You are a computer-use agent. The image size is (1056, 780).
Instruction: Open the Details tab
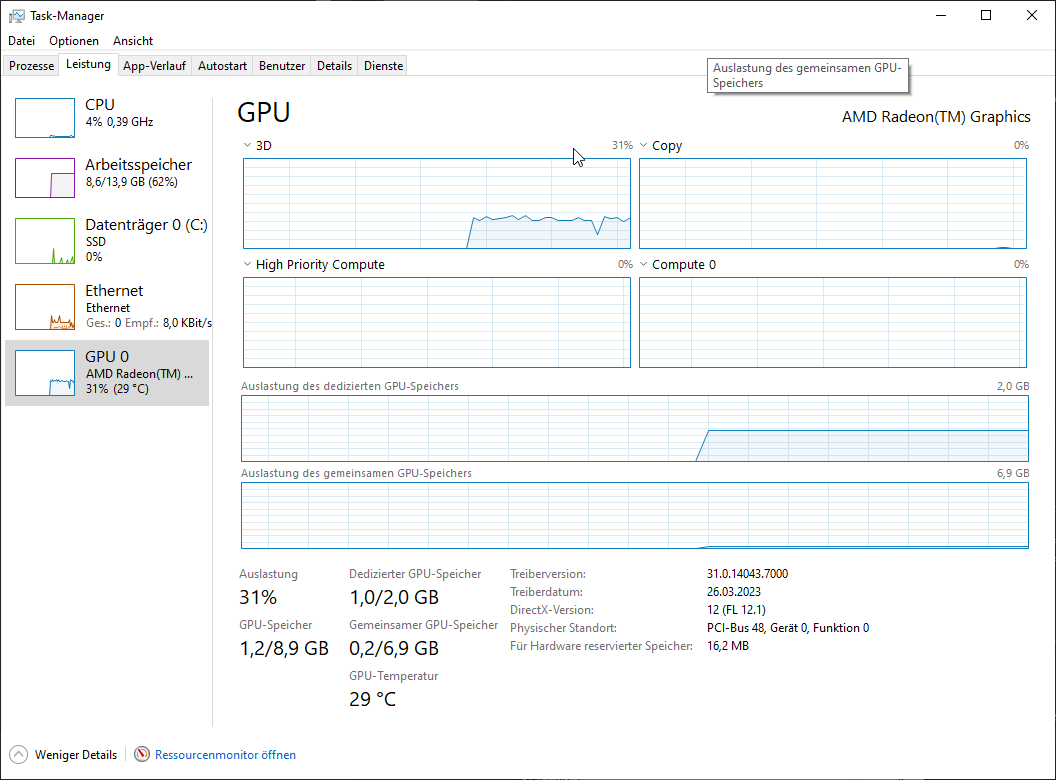coord(335,66)
